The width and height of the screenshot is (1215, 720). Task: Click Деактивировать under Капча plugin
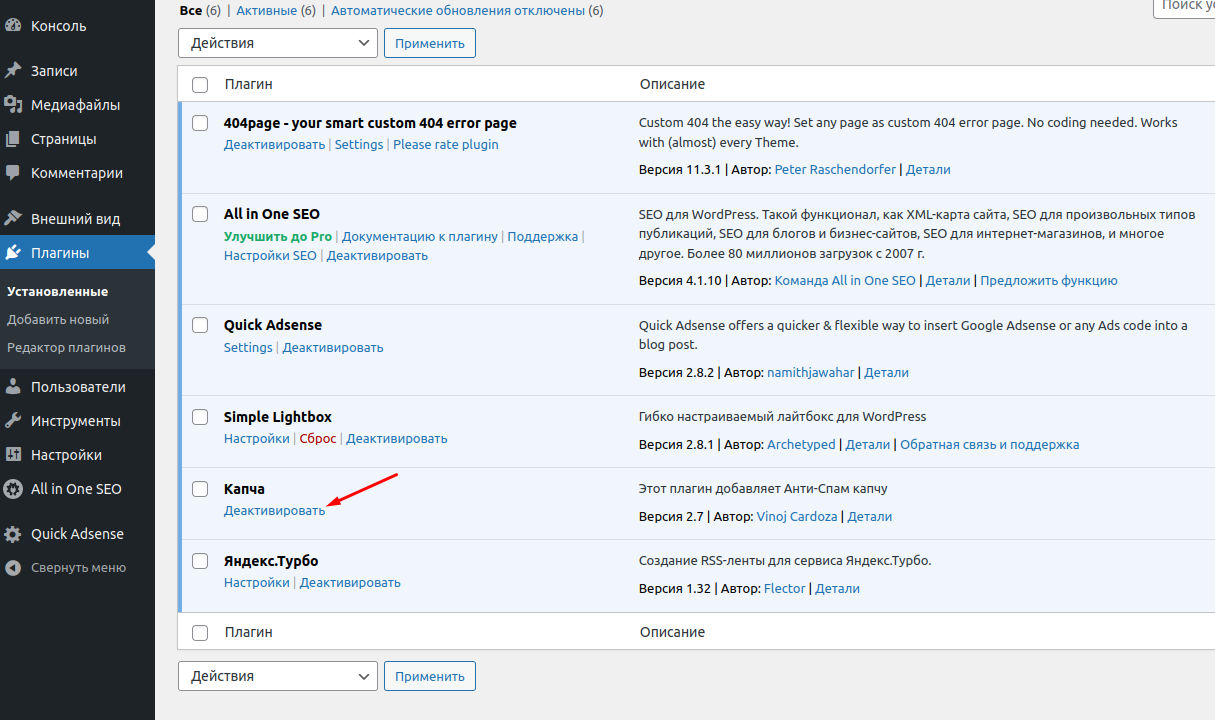(x=274, y=511)
